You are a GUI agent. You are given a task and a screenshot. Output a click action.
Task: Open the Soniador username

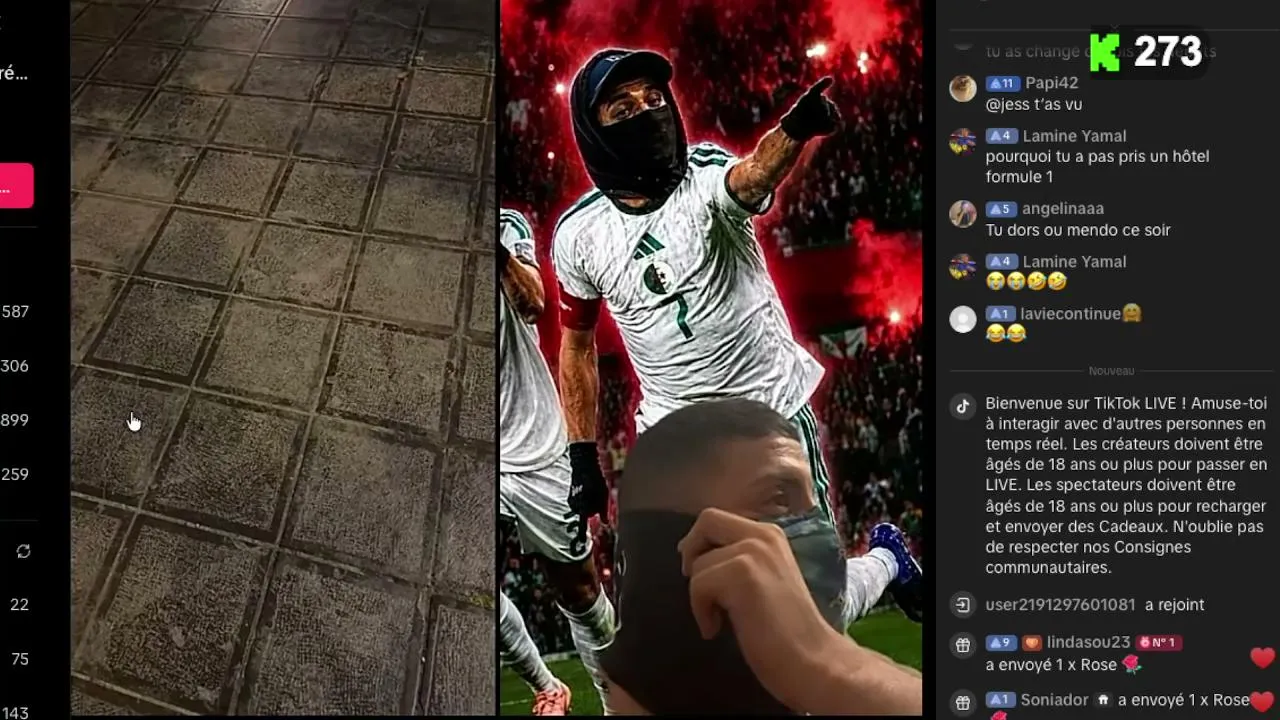(x=1054, y=700)
